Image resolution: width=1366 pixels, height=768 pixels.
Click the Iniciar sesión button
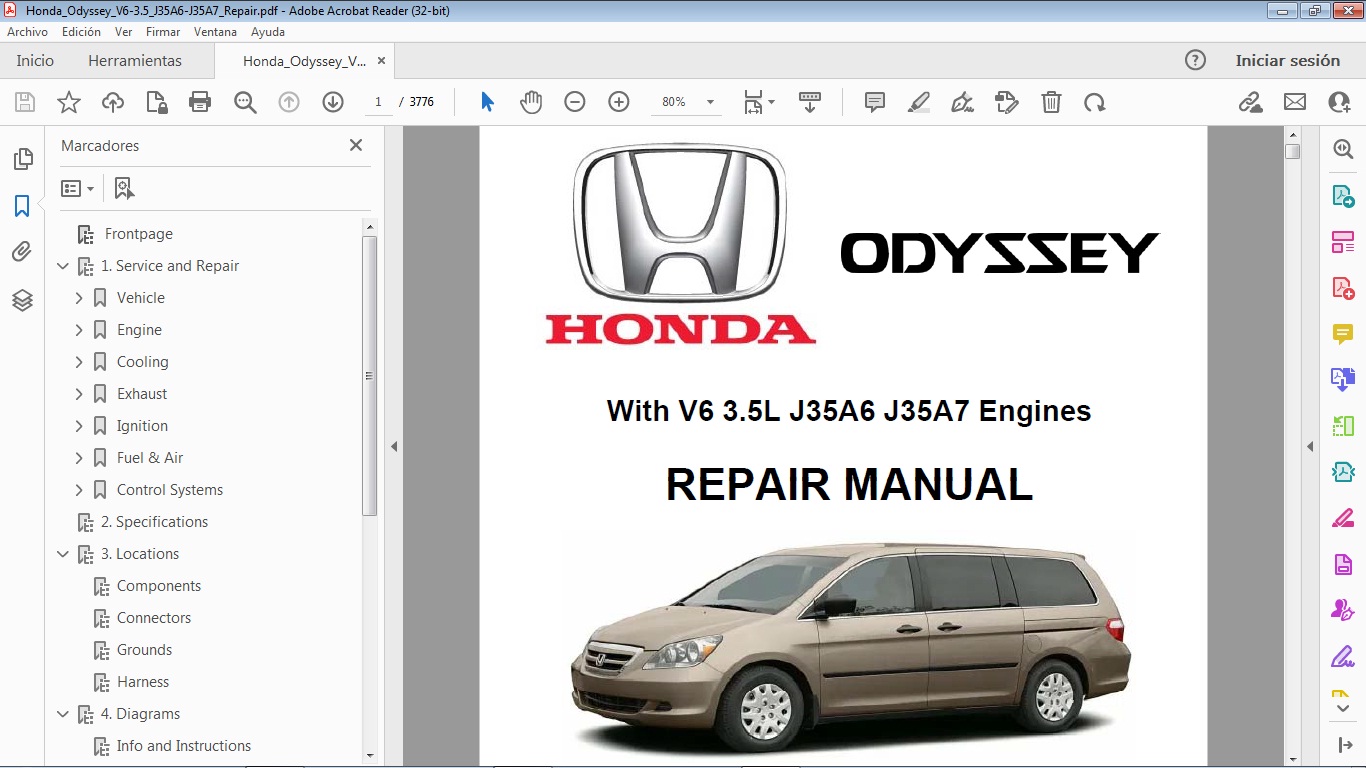coord(1288,60)
